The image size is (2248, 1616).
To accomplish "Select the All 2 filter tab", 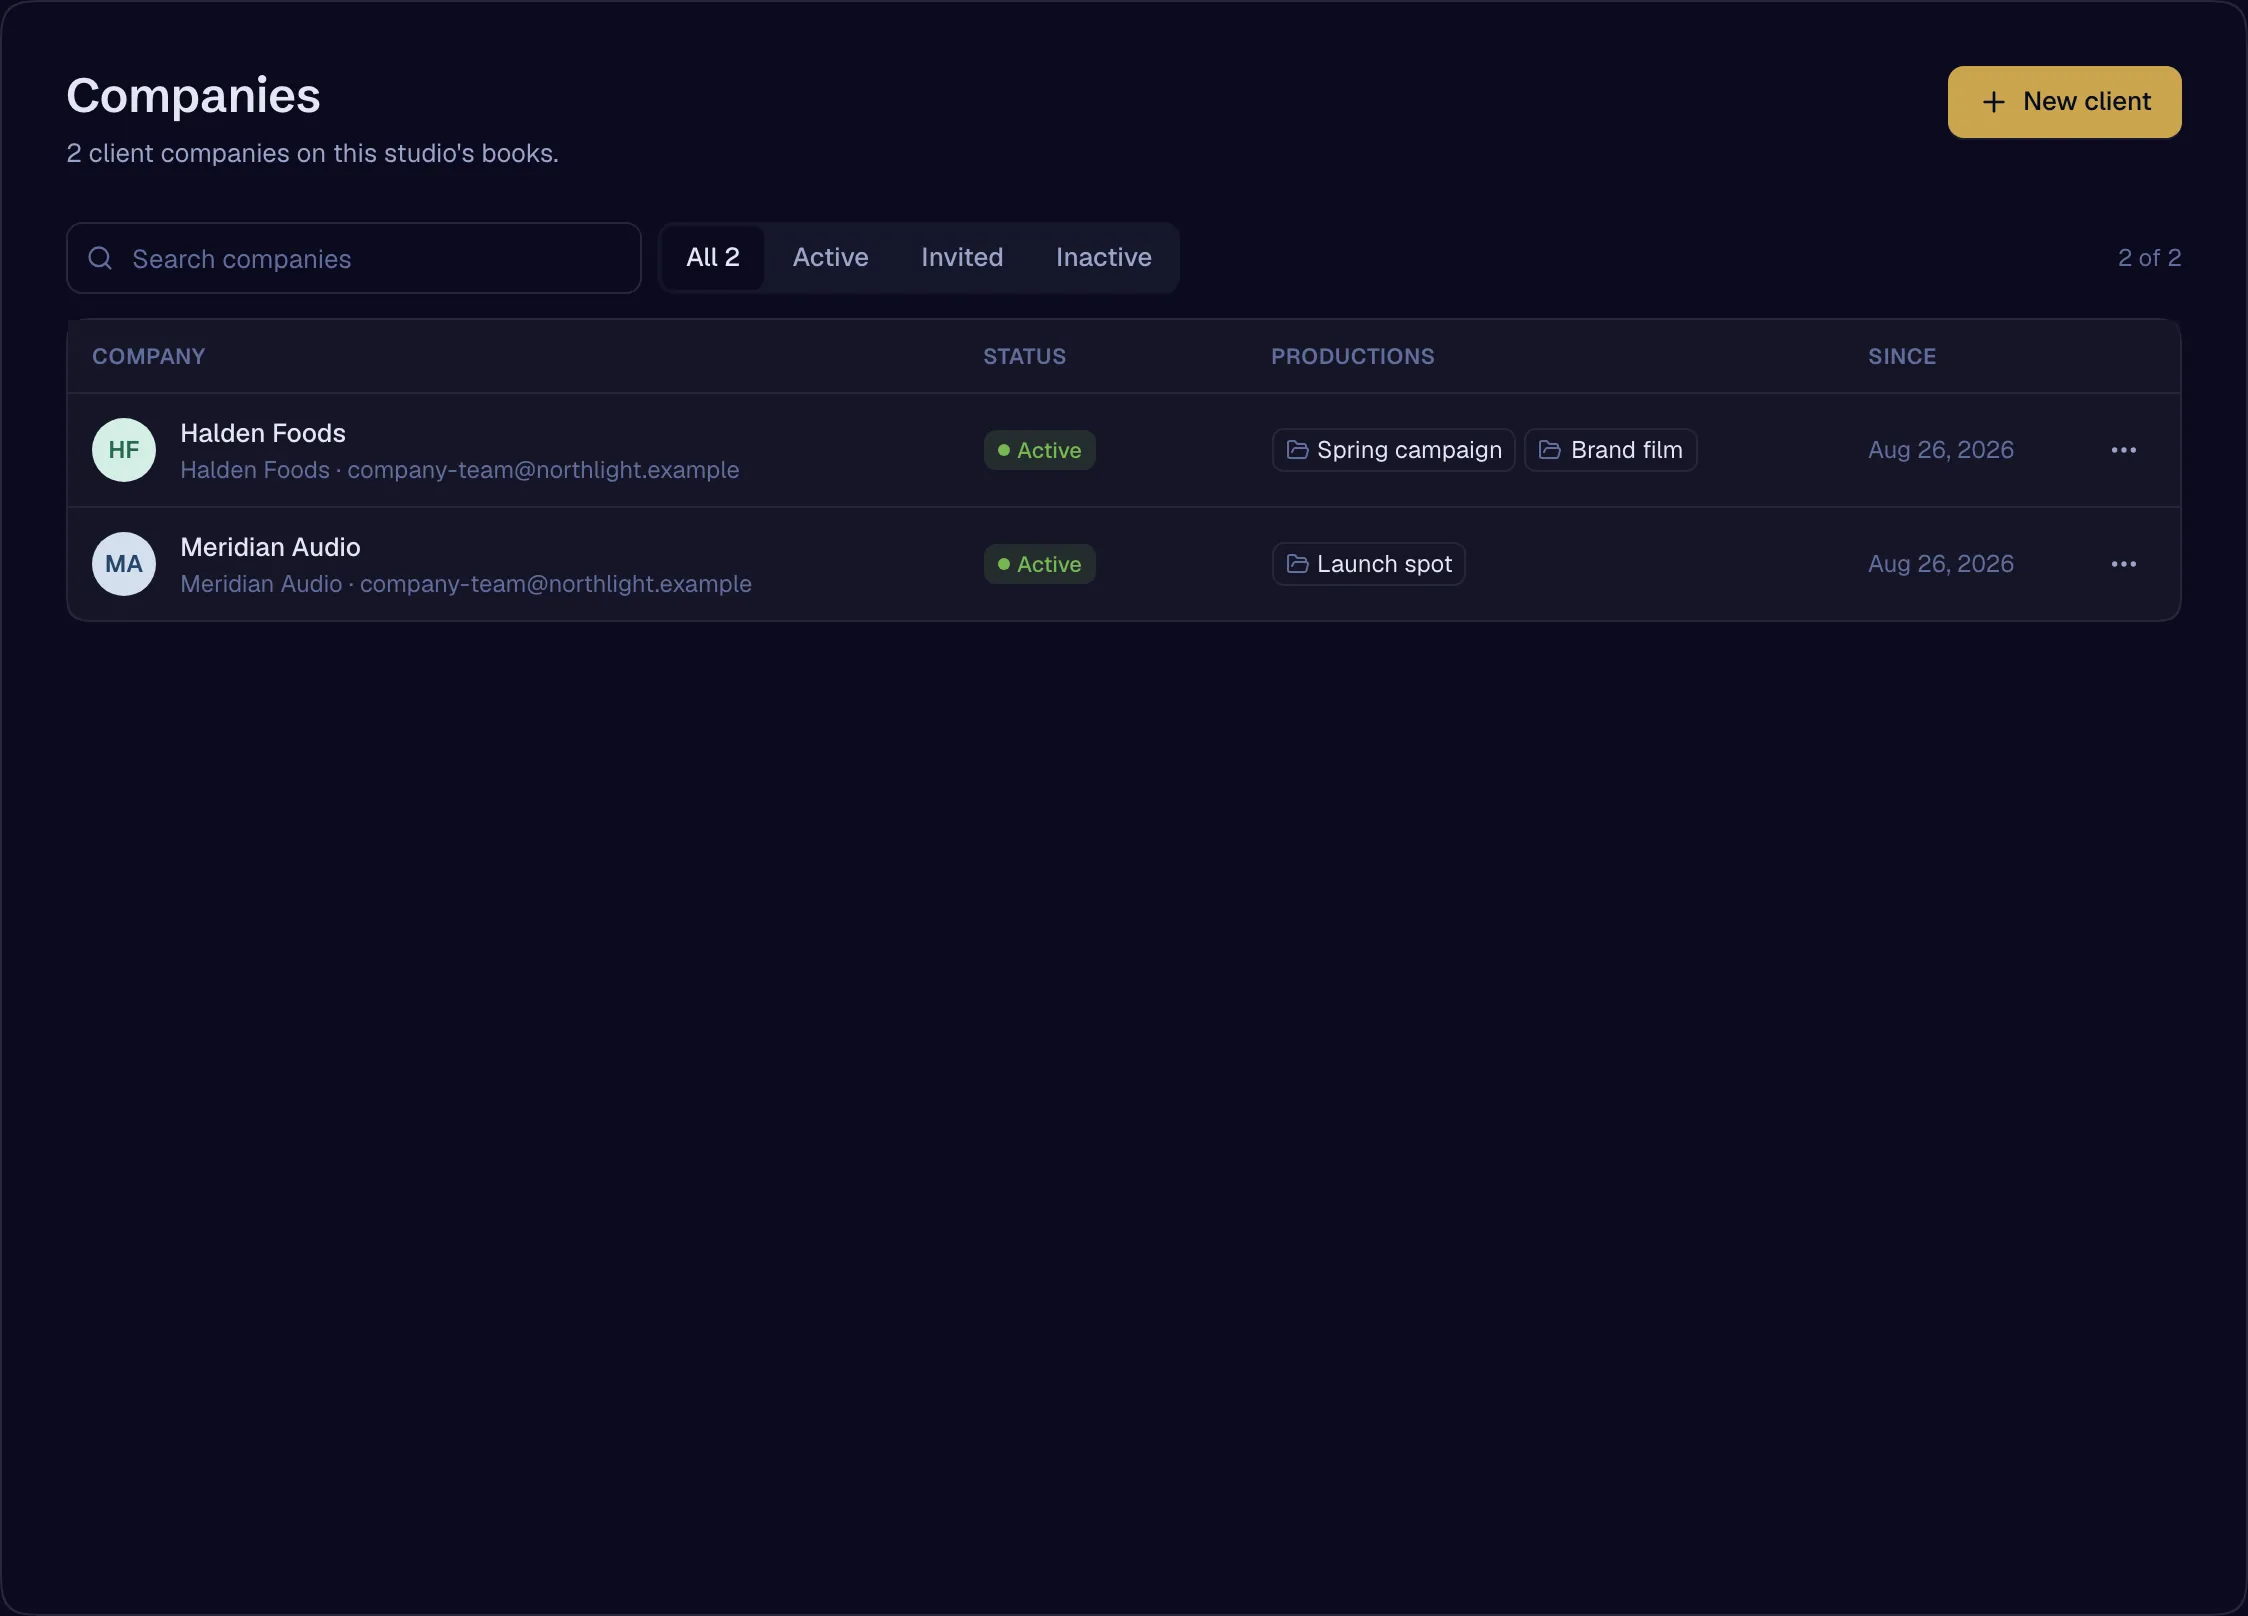I will tap(713, 258).
